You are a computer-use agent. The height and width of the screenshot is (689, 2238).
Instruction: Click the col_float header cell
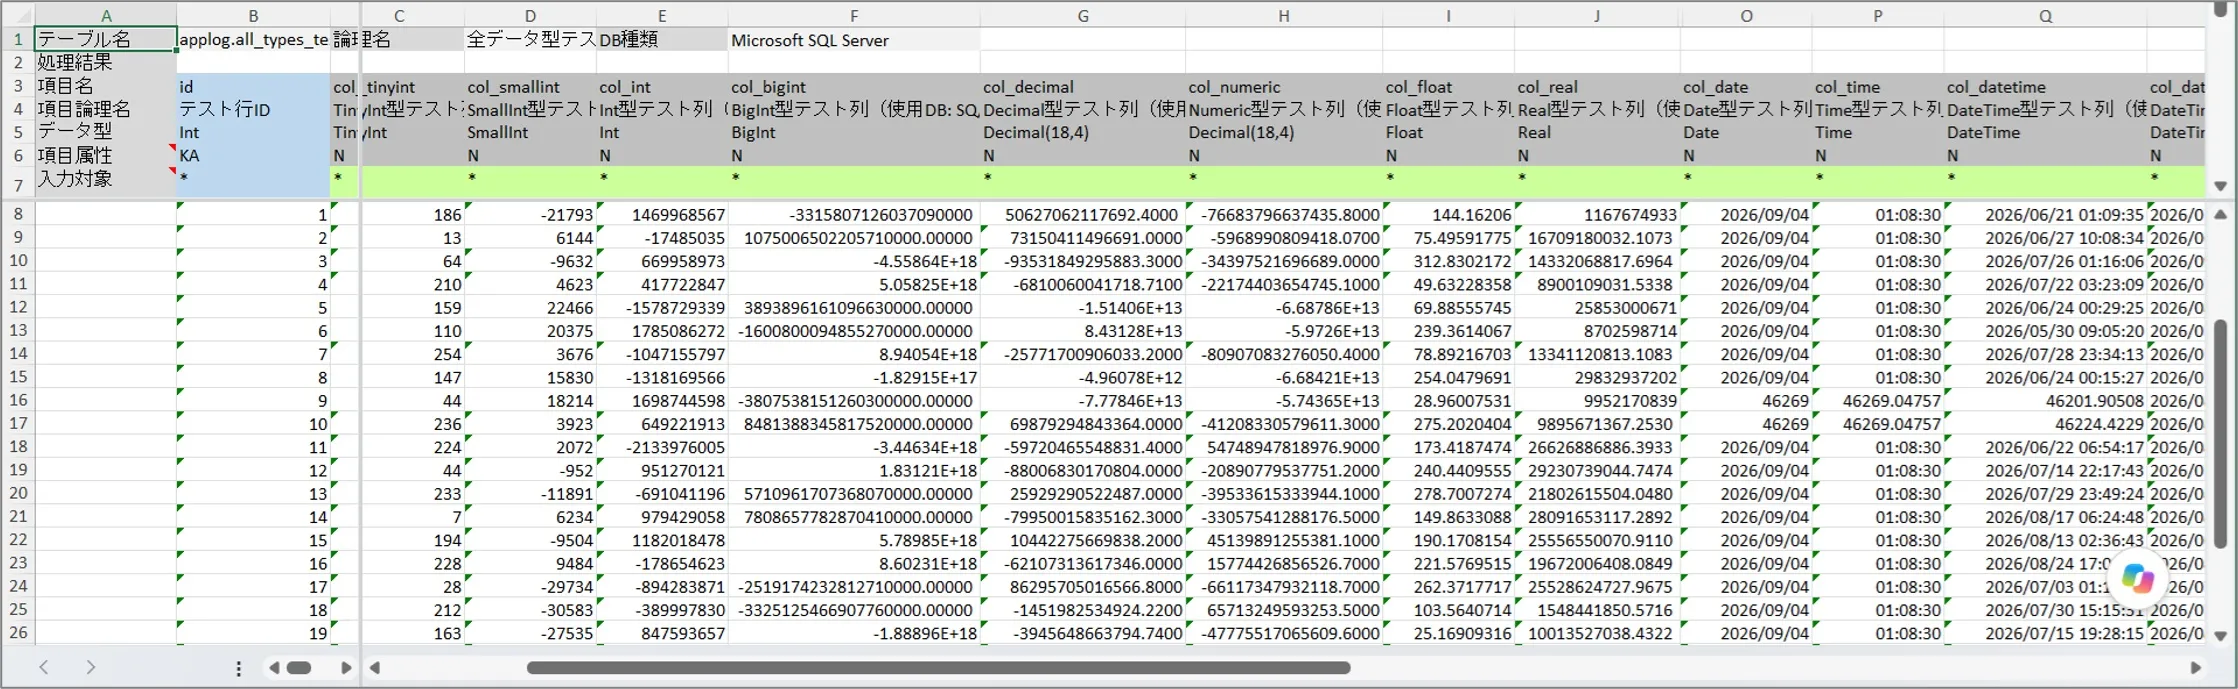pyautogui.click(x=1448, y=87)
